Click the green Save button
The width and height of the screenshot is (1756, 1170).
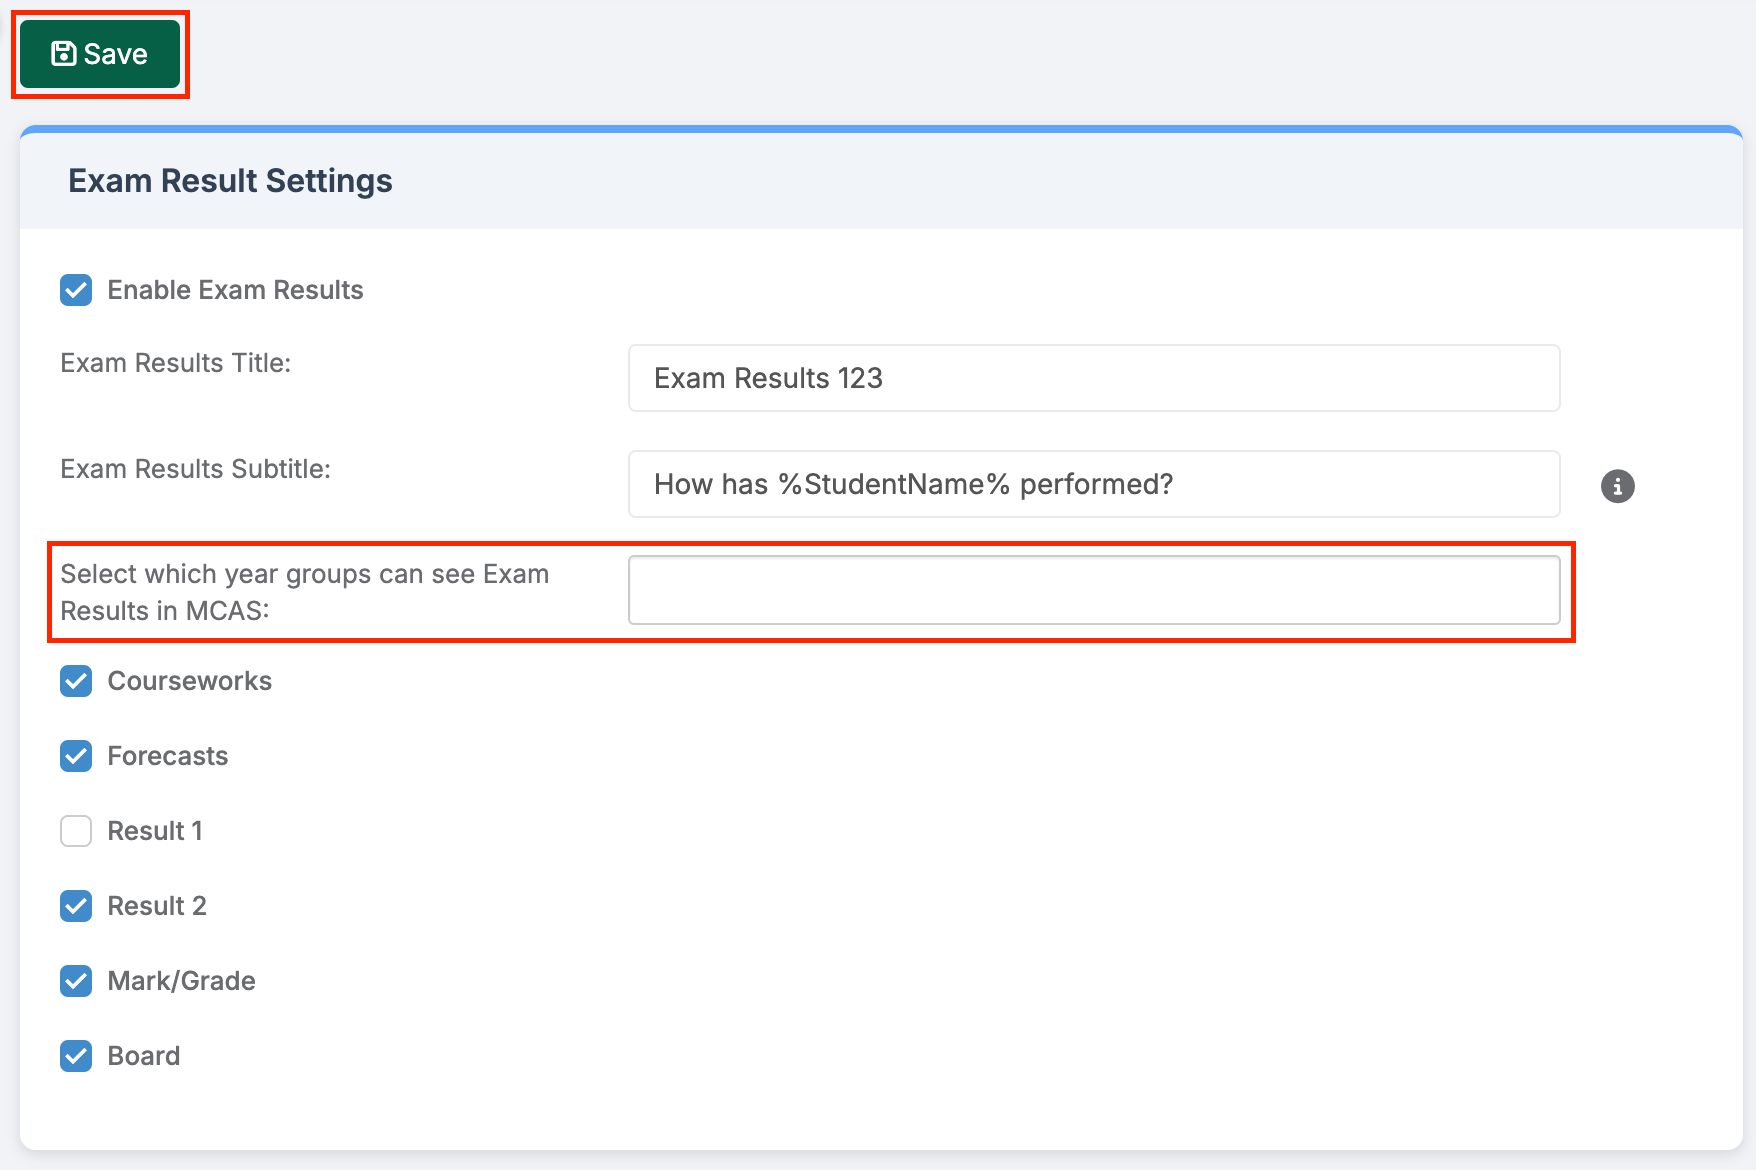coord(100,54)
